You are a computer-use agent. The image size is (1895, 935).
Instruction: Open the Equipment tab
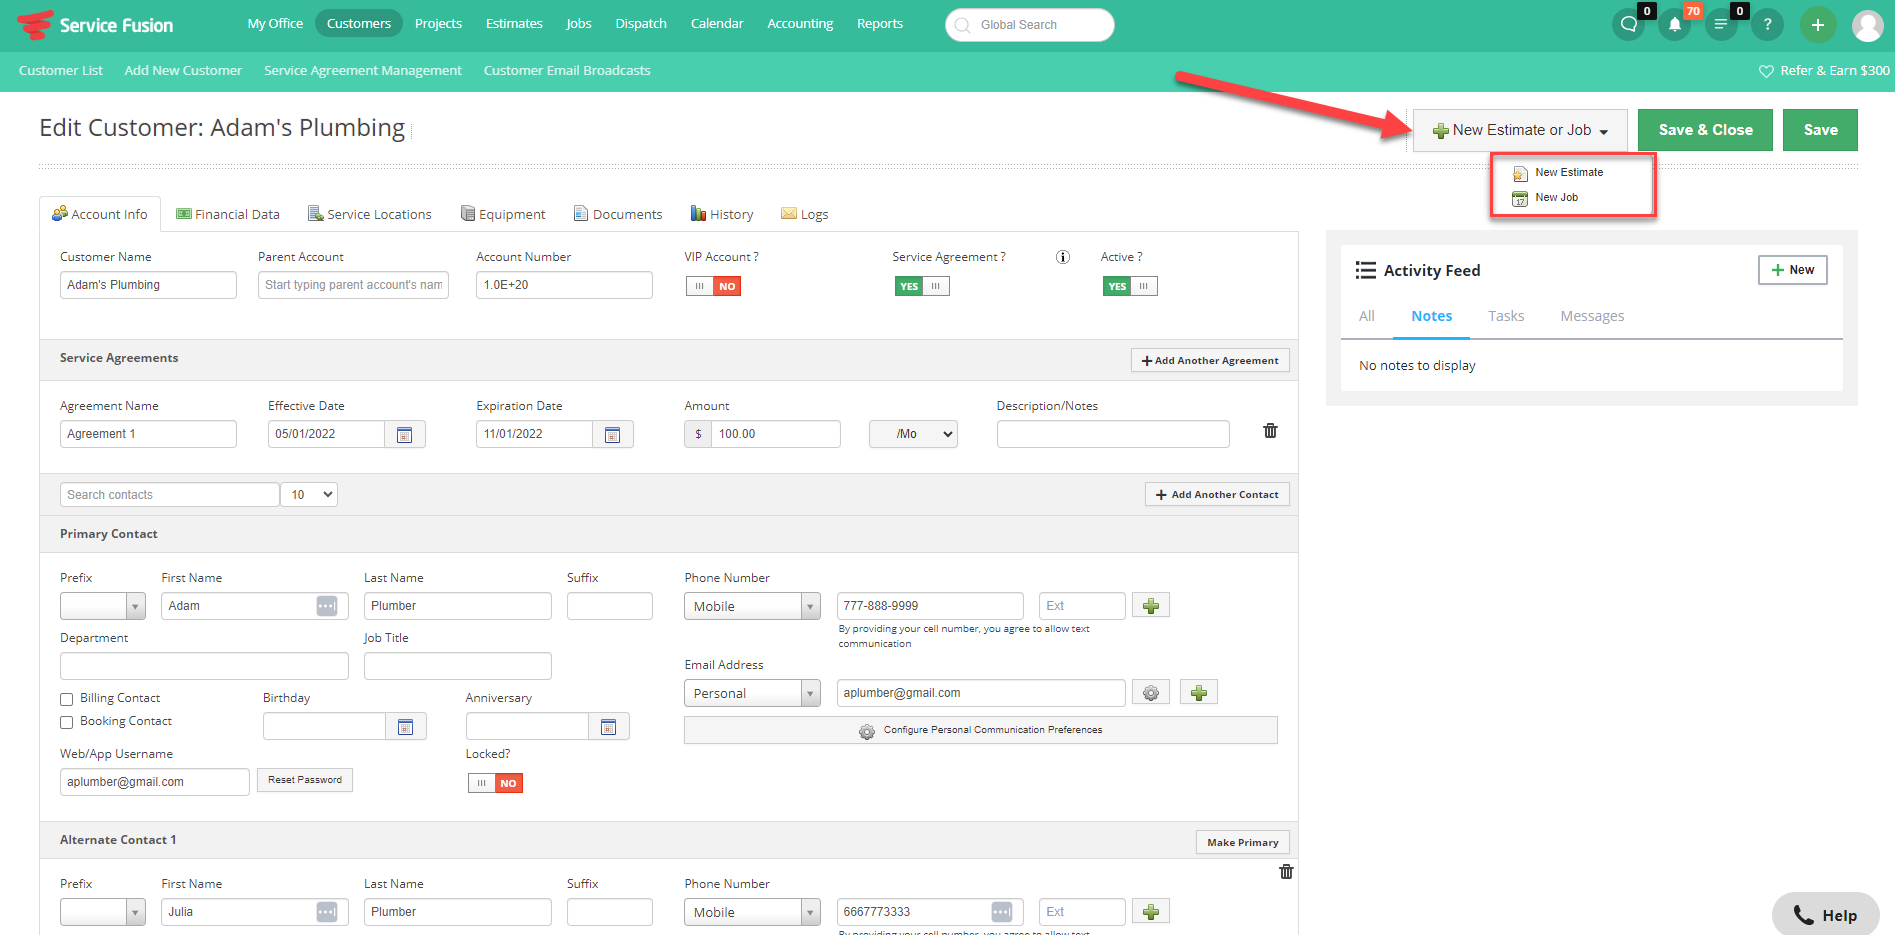[503, 214]
